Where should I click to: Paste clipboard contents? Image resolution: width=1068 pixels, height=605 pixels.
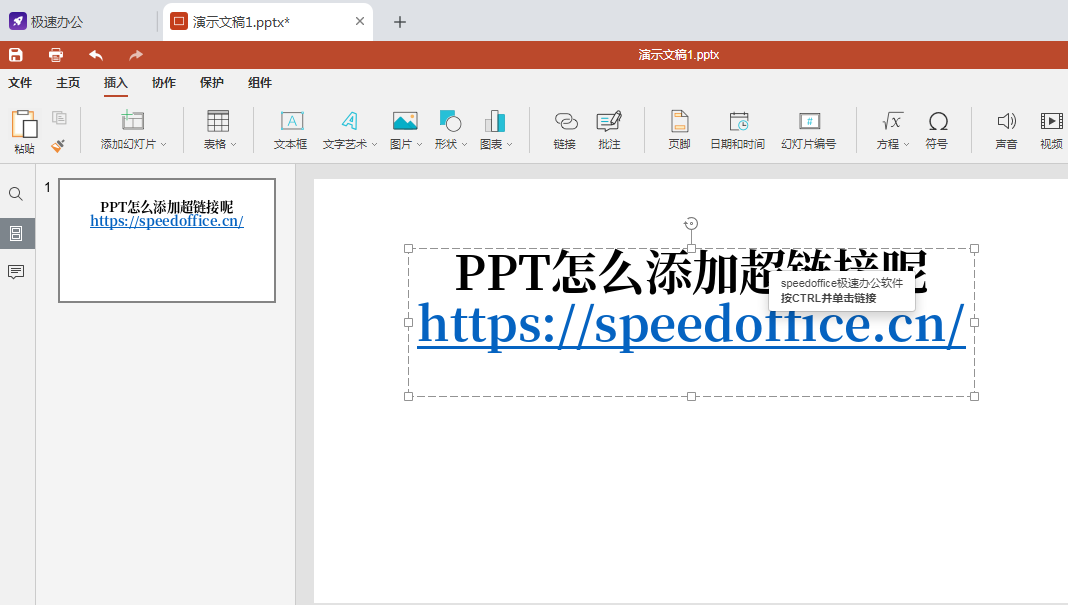pos(25,131)
